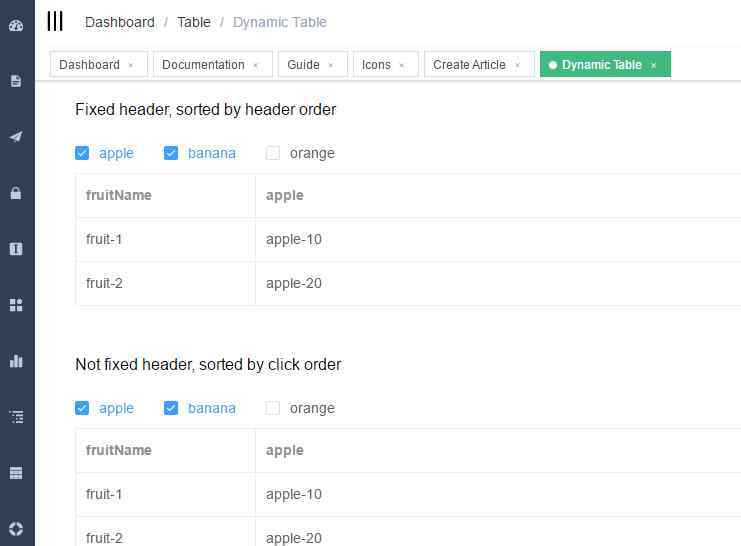
Task: Select the four-squares components icon
Action: [x=16, y=305]
